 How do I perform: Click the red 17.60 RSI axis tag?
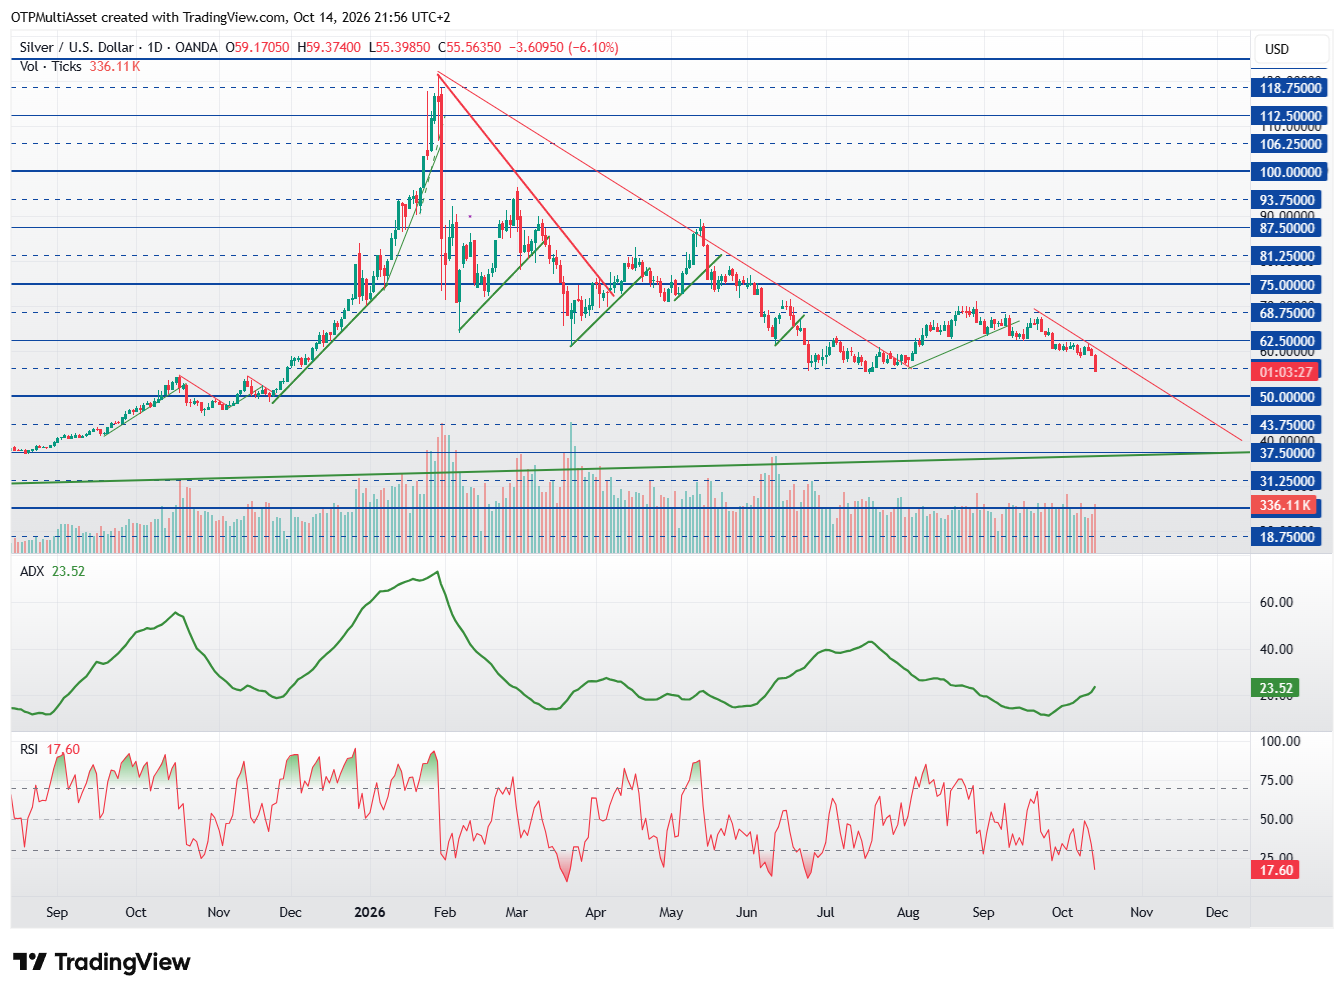coord(1276,870)
